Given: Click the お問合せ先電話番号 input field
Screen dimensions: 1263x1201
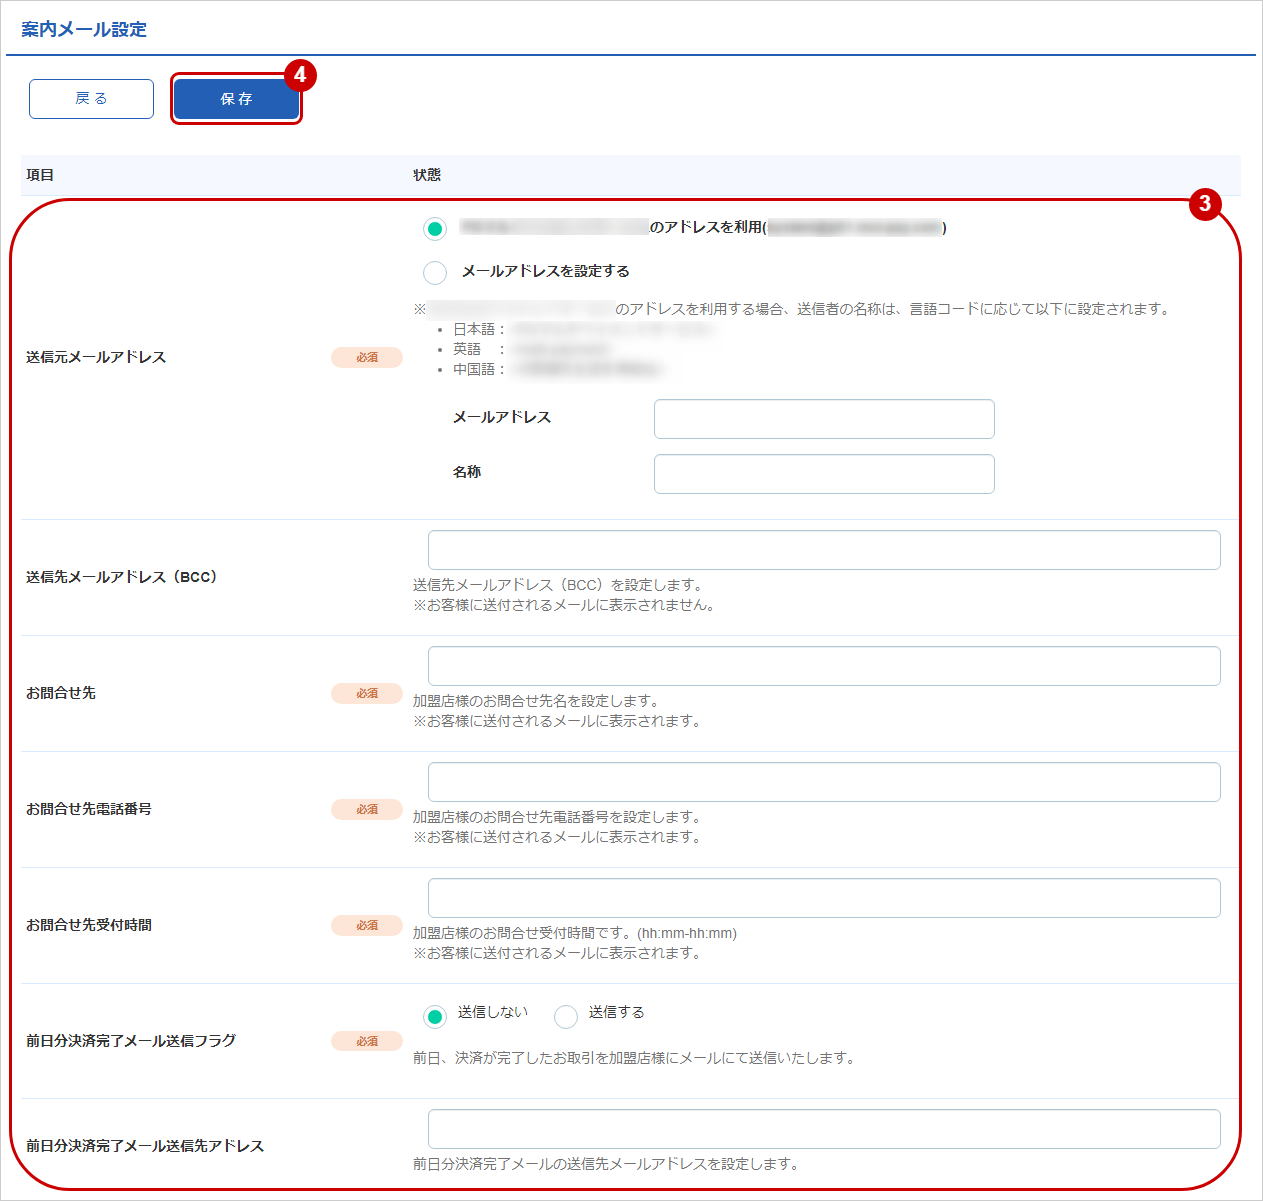Looking at the screenshot, I should point(824,782).
